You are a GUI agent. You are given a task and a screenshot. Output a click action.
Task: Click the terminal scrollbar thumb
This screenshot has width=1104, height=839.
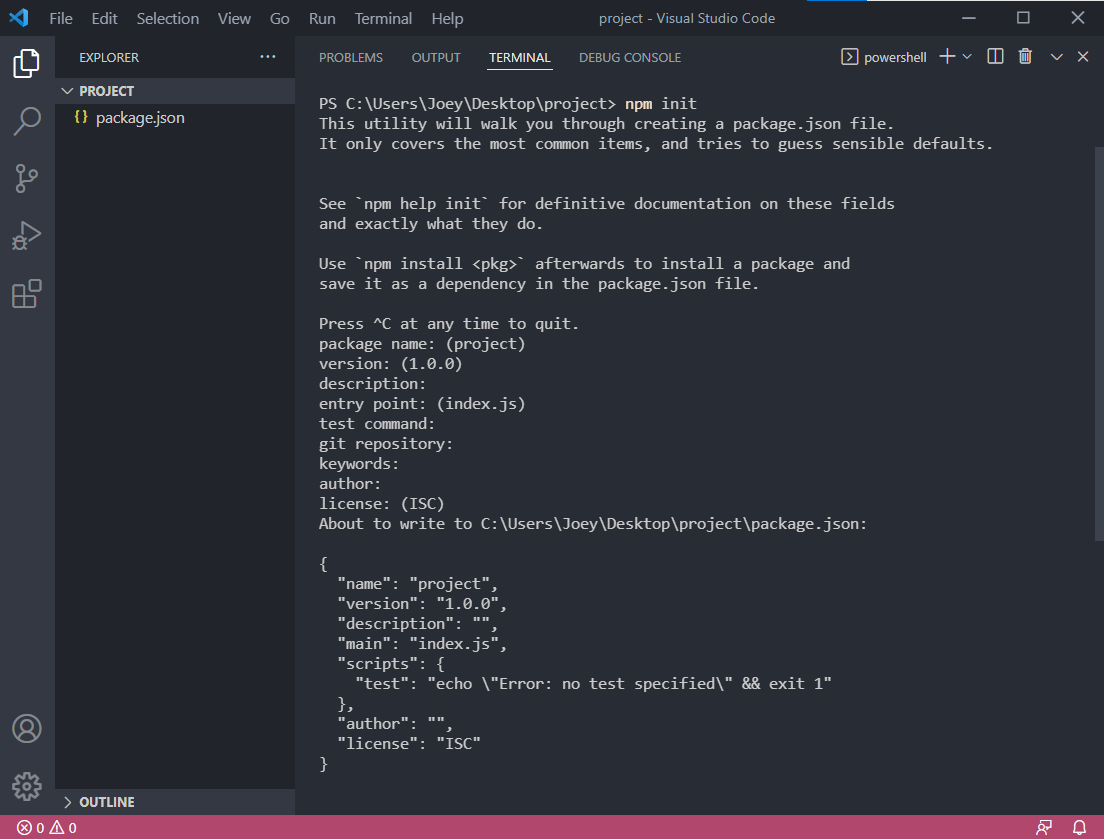(x=1099, y=343)
